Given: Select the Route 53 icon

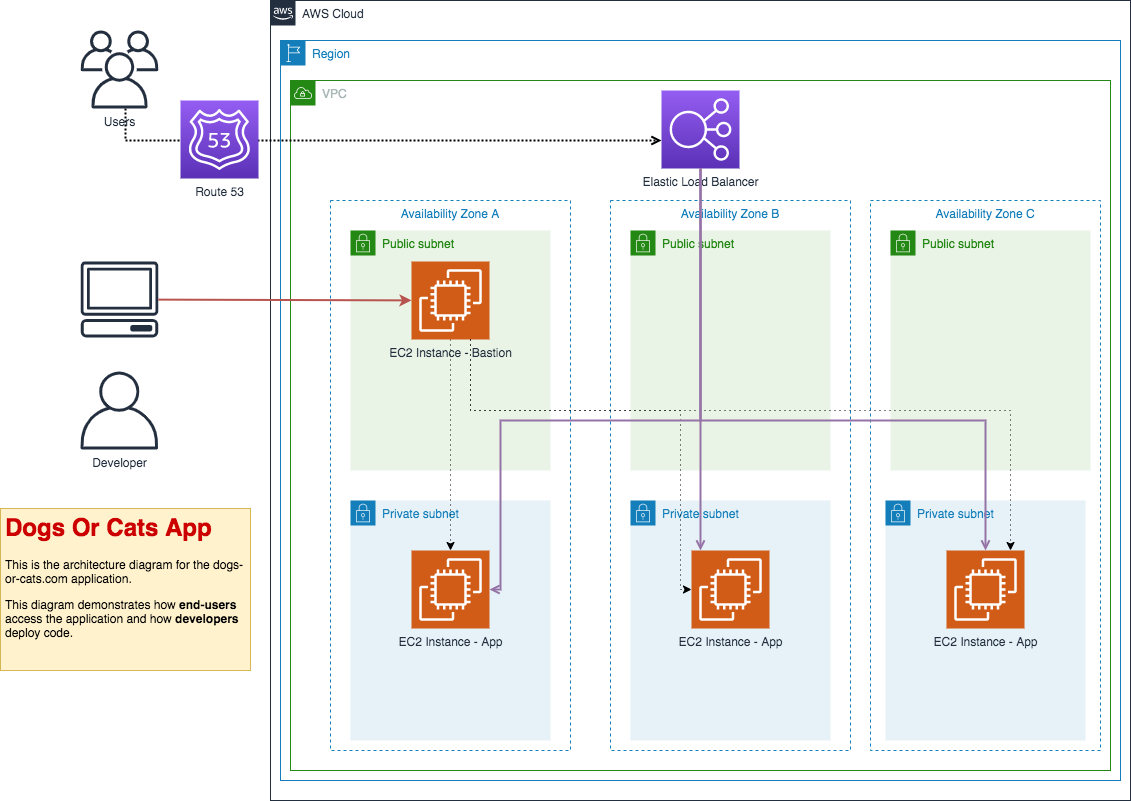Looking at the screenshot, I should (218, 139).
